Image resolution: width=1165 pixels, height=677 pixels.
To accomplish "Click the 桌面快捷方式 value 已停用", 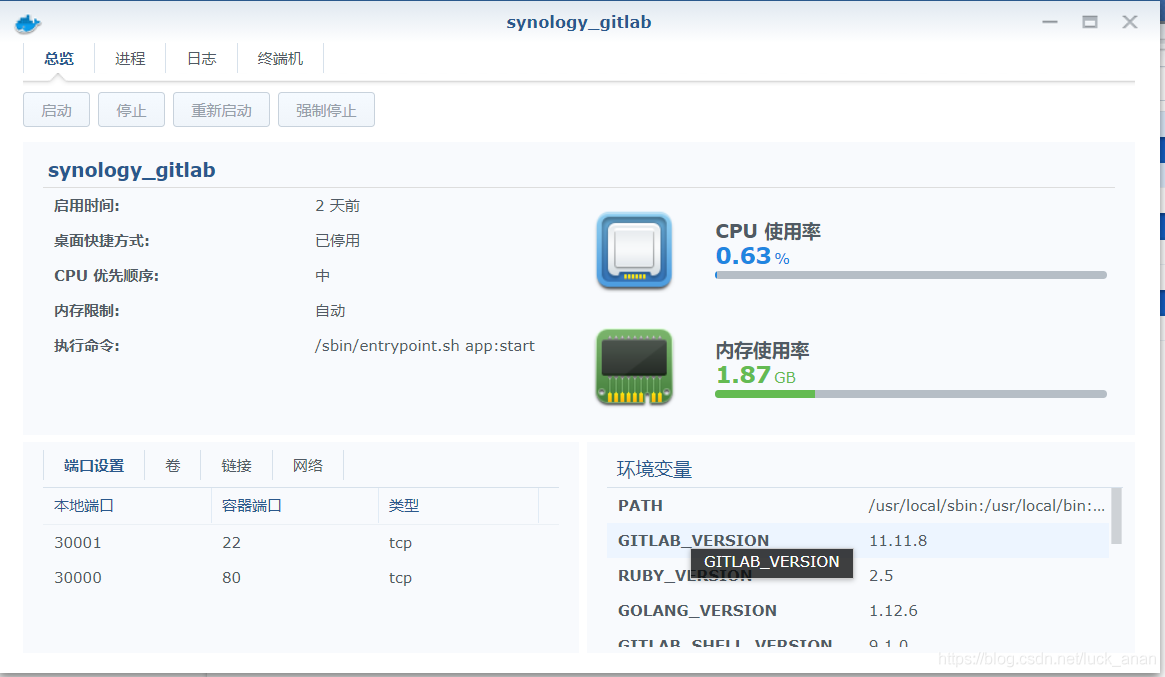I will coord(337,241).
